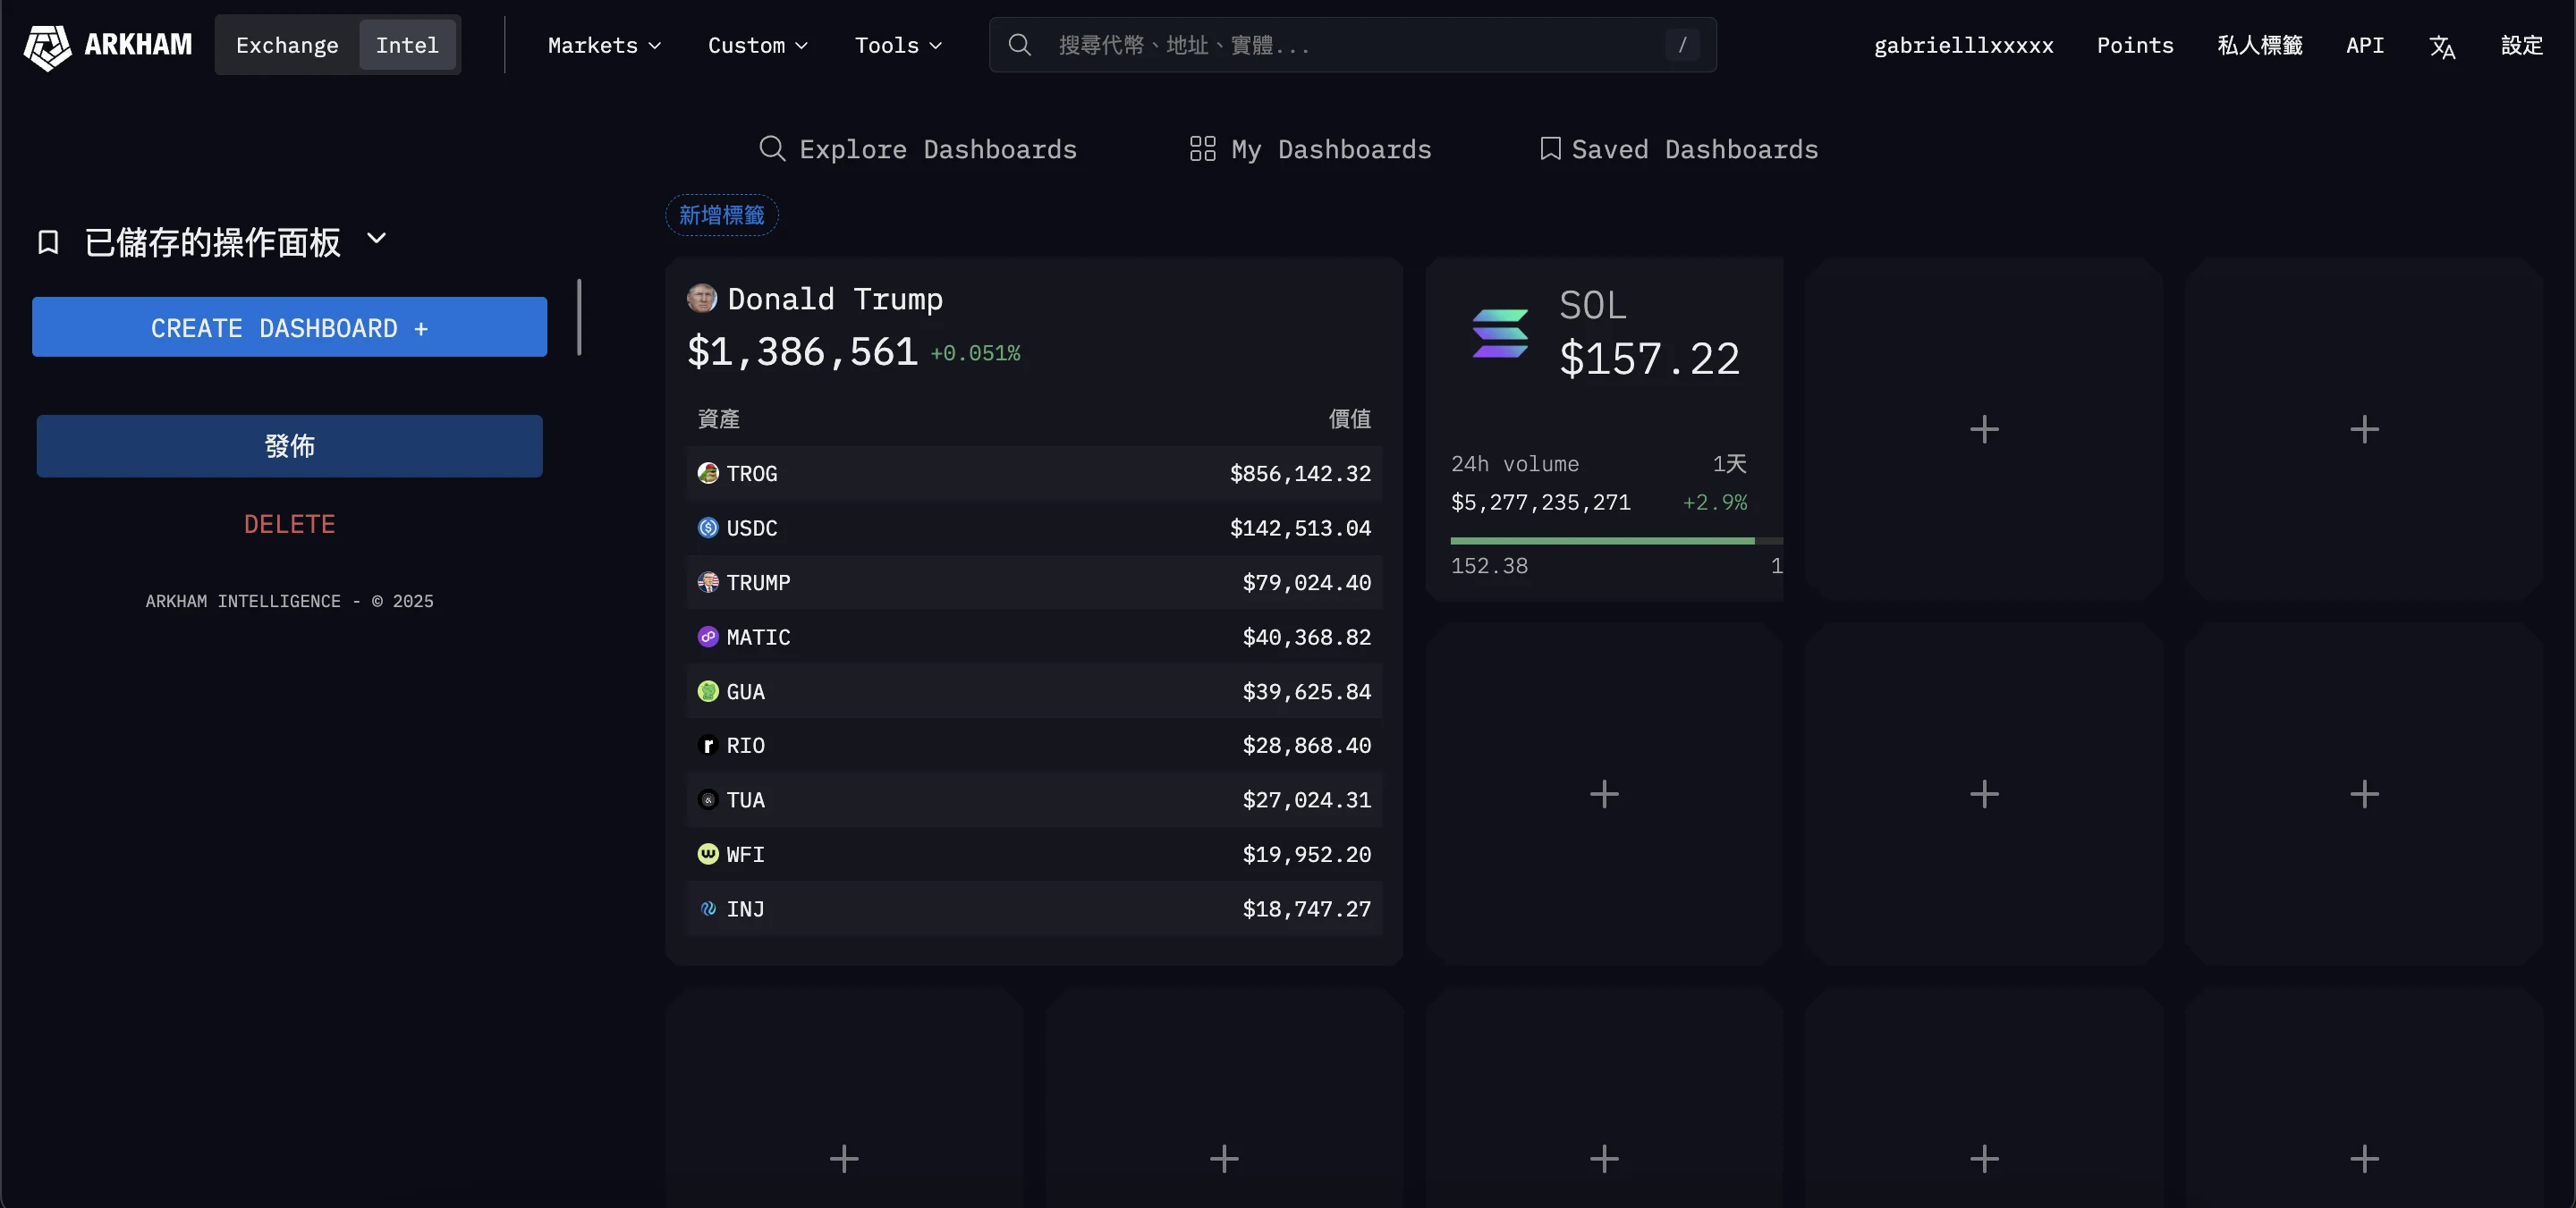The width and height of the screenshot is (2576, 1208).
Task: Click the CREATE DASHBOARD + button
Action: click(x=289, y=327)
